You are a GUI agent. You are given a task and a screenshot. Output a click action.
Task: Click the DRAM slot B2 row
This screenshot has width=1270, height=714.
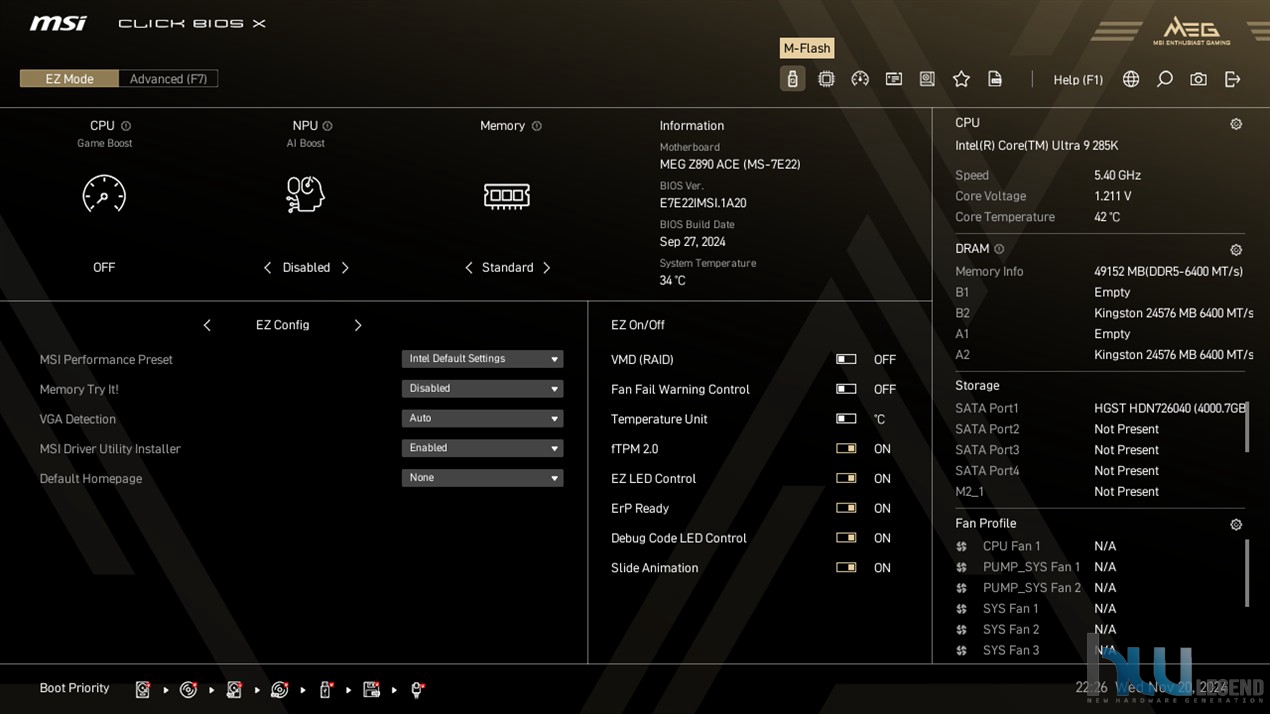click(1104, 313)
